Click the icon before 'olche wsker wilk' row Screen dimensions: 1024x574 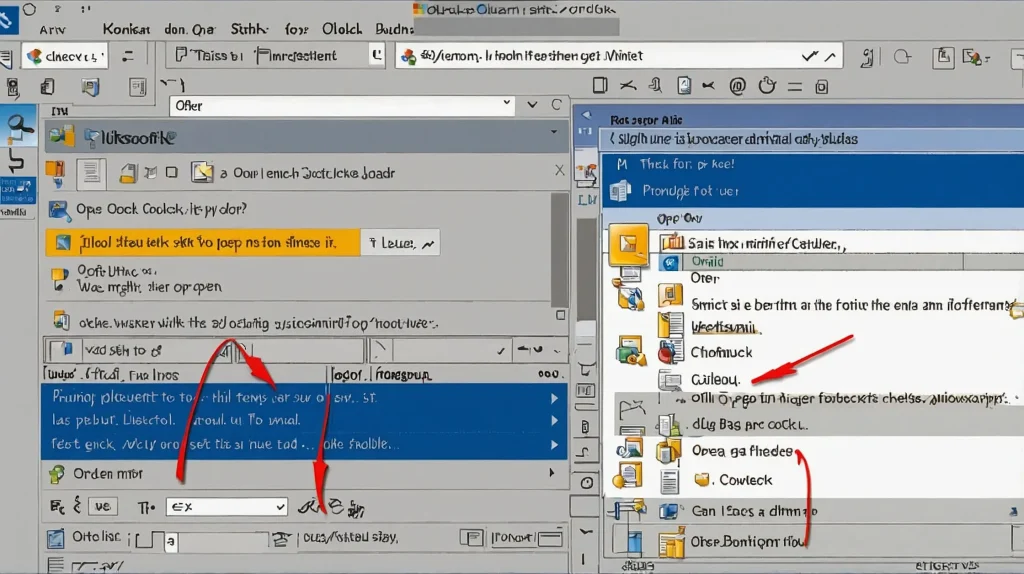[x=61, y=321]
